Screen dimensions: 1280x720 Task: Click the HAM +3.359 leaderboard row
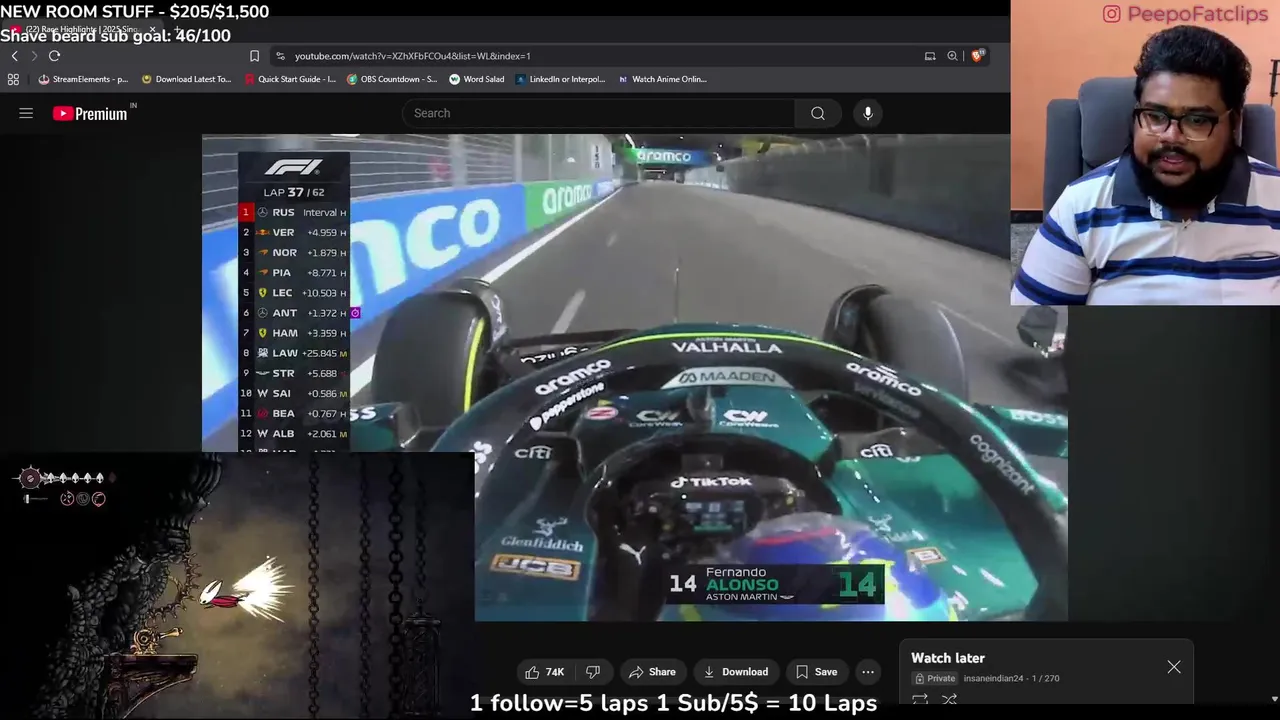pos(294,333)
